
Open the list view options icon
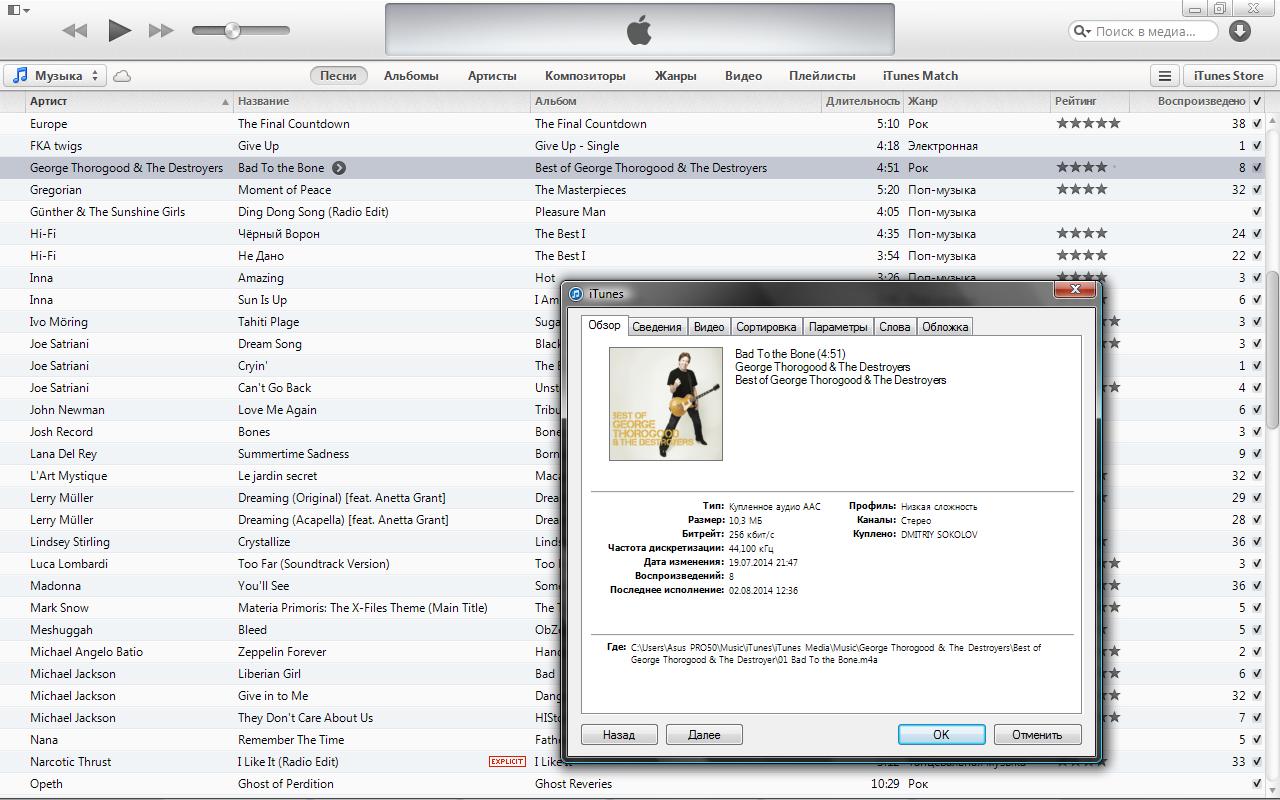[1164, 76]
